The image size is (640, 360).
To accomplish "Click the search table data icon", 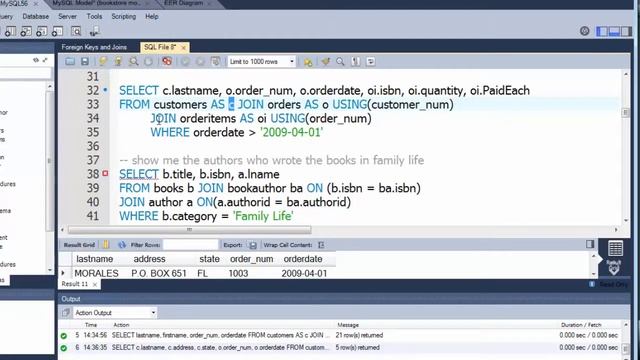I will coord(76,31).
